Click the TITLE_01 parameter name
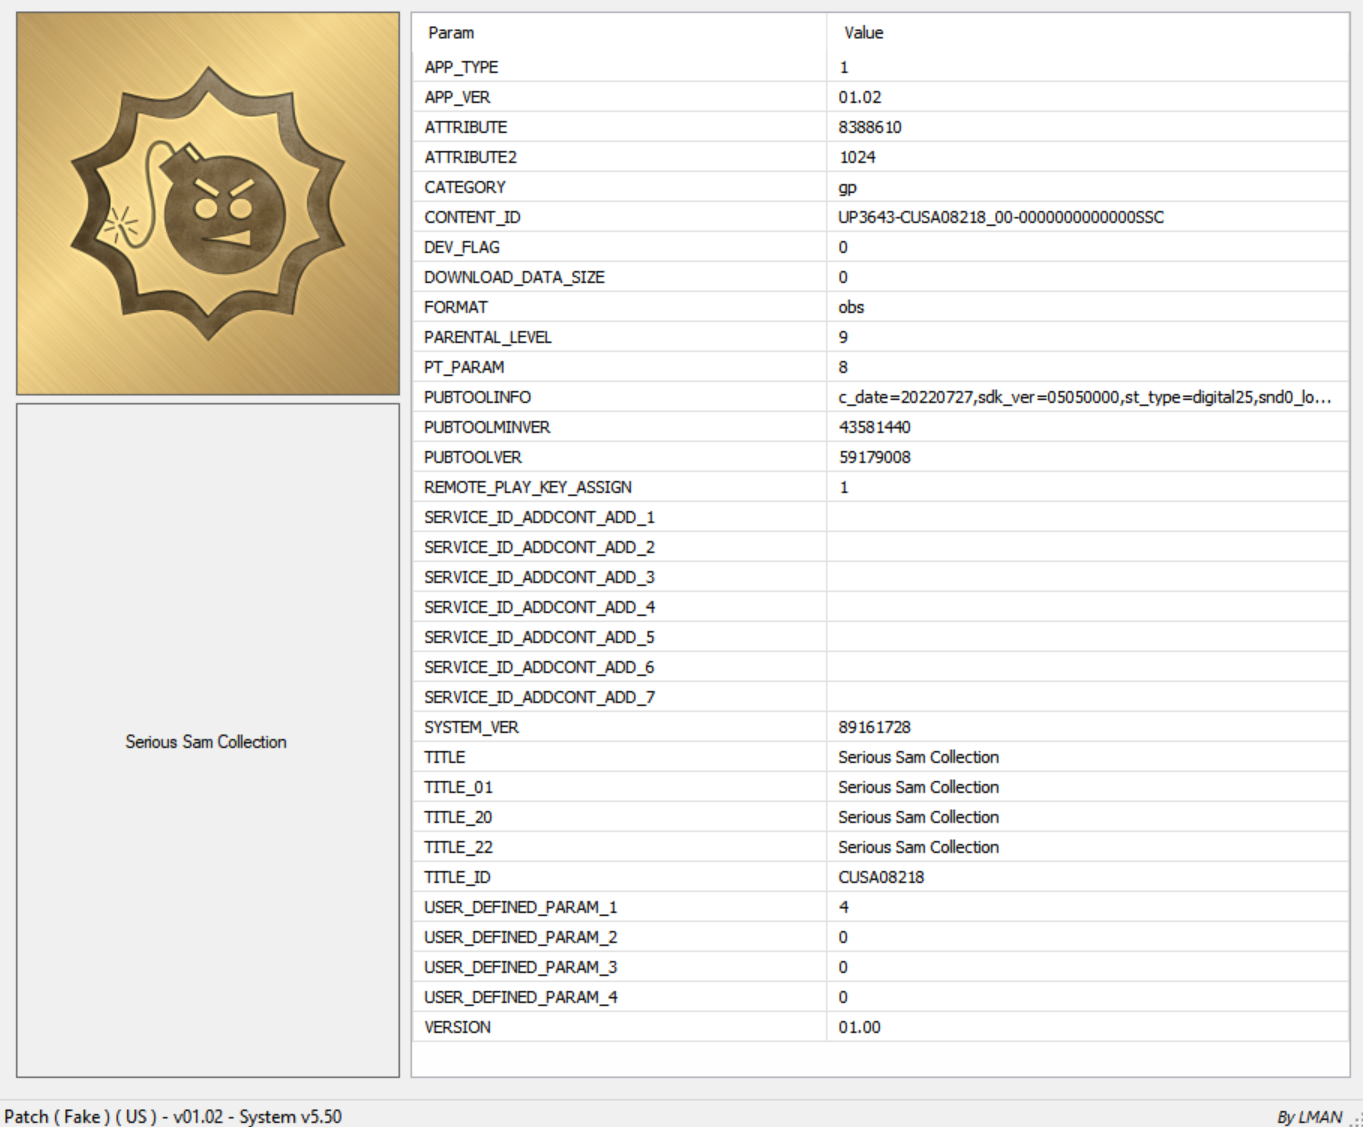The width and height of the screenshot is (1363, 1127). 458,787
